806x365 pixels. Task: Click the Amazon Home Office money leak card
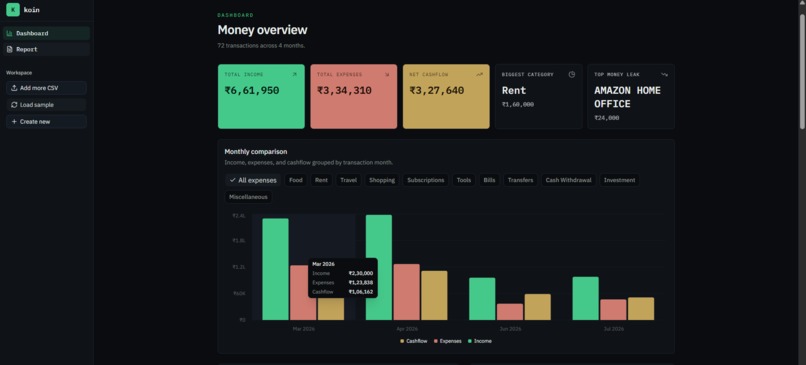pyautogui.click(x=631, y=96)
